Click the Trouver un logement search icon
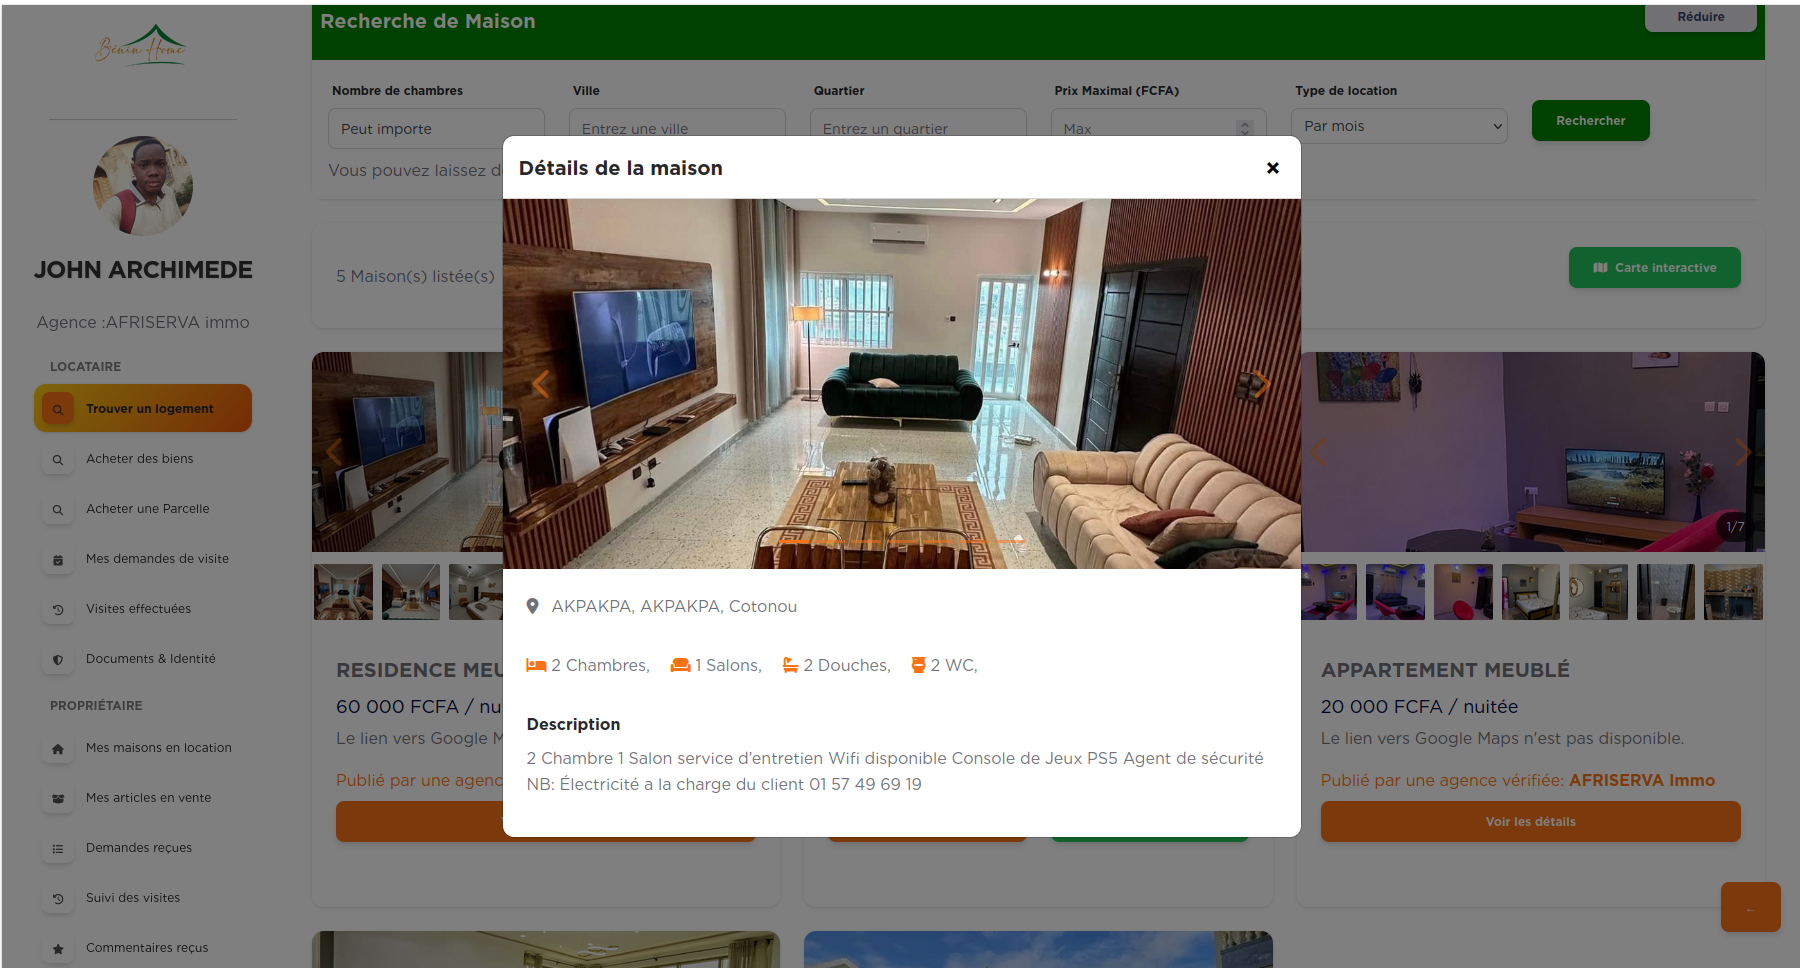This screenshot has width=1800, height=968. pyautogui.click(x=58, y=409)
